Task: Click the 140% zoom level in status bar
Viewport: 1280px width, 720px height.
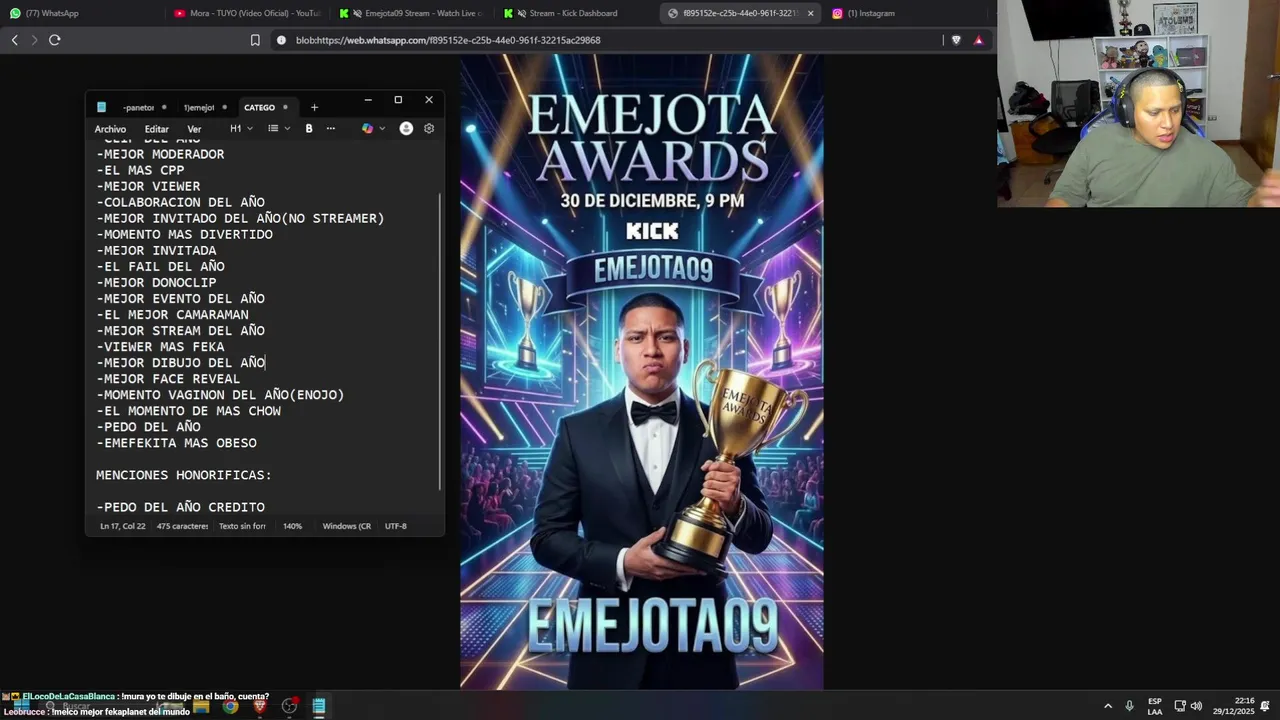Action: tap(292, 526)
